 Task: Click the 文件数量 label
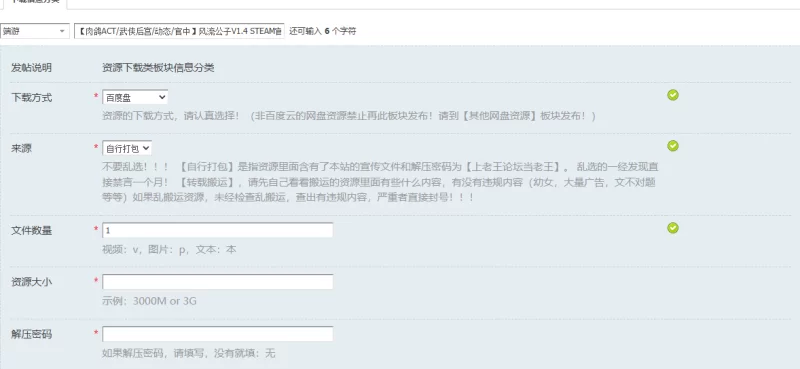click(32, 230)
